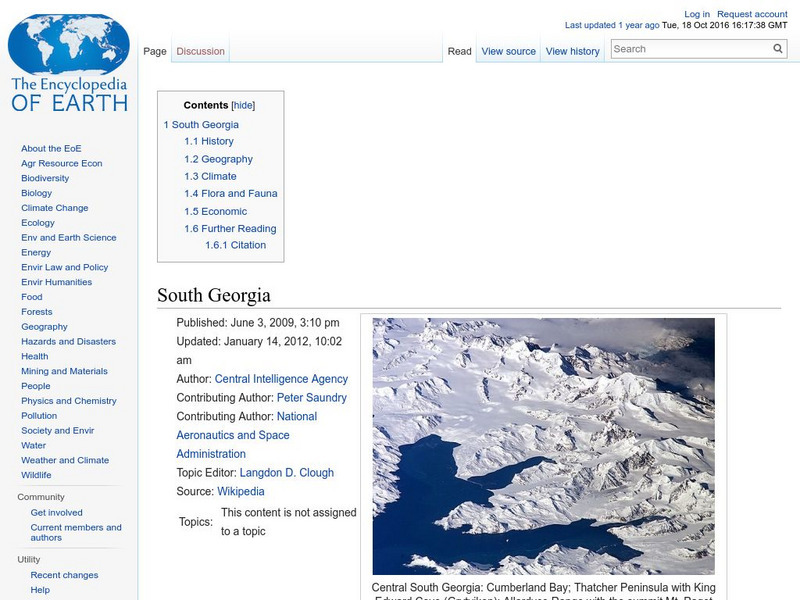Open Mining and Materials topic
Image resolution: width=800 pixels, height=600 pixels.
[x=64, y=371]
